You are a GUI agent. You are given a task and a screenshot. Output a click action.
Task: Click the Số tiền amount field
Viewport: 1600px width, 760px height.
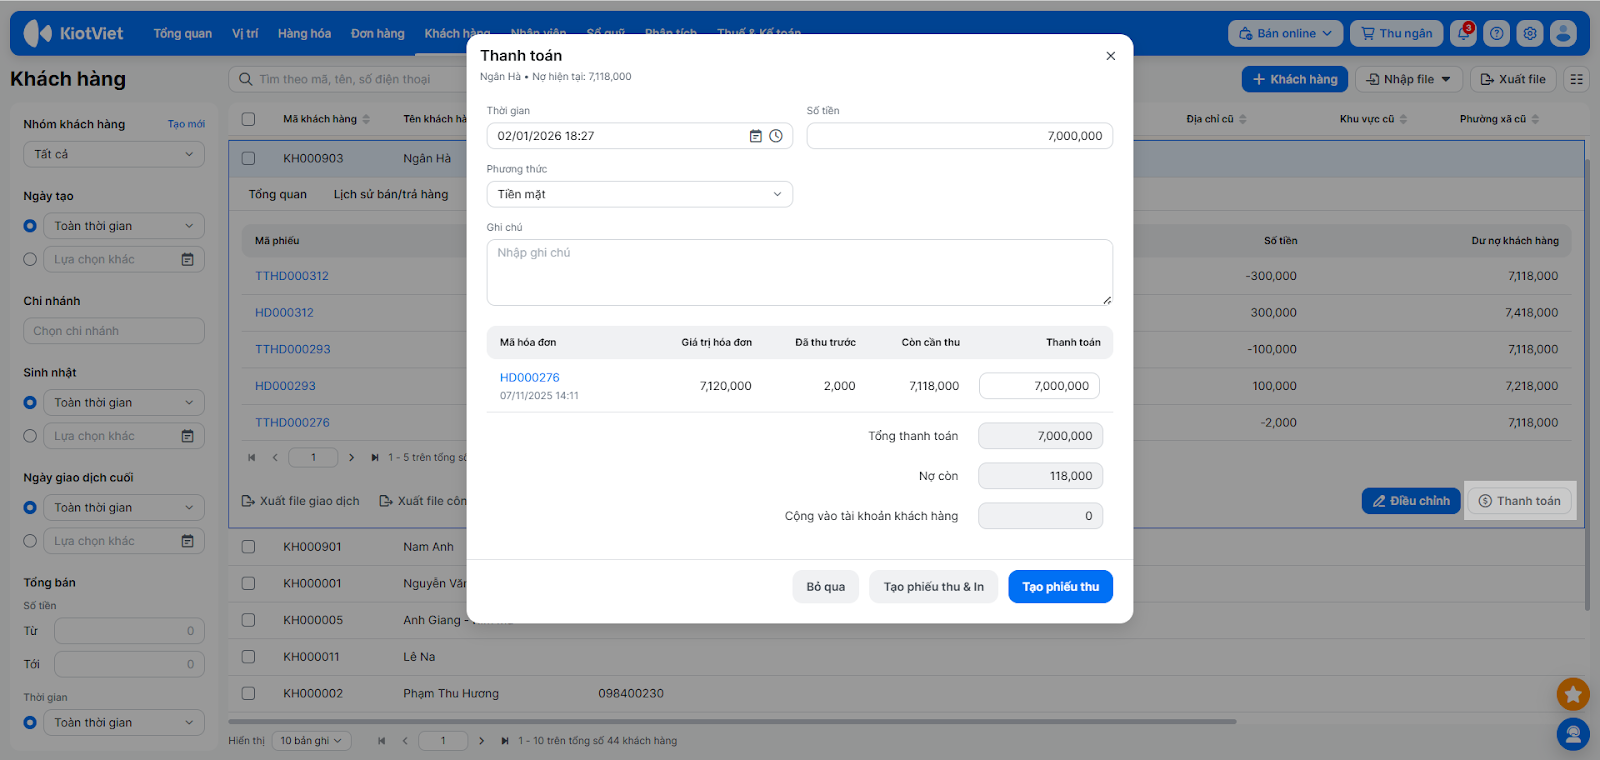pos(960,136)
